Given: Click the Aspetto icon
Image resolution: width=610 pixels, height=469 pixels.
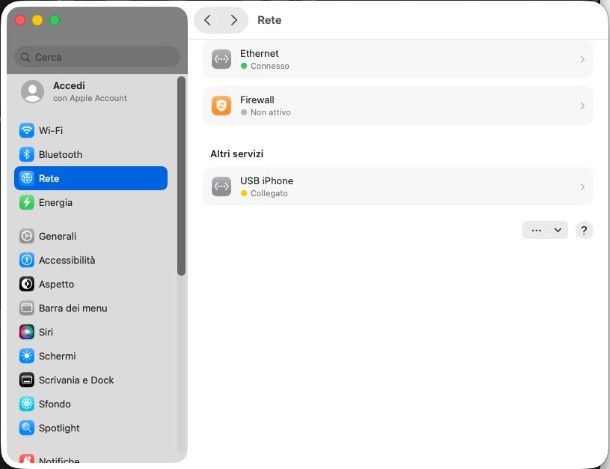Looking at the screenshot, I should click(26, 284).
